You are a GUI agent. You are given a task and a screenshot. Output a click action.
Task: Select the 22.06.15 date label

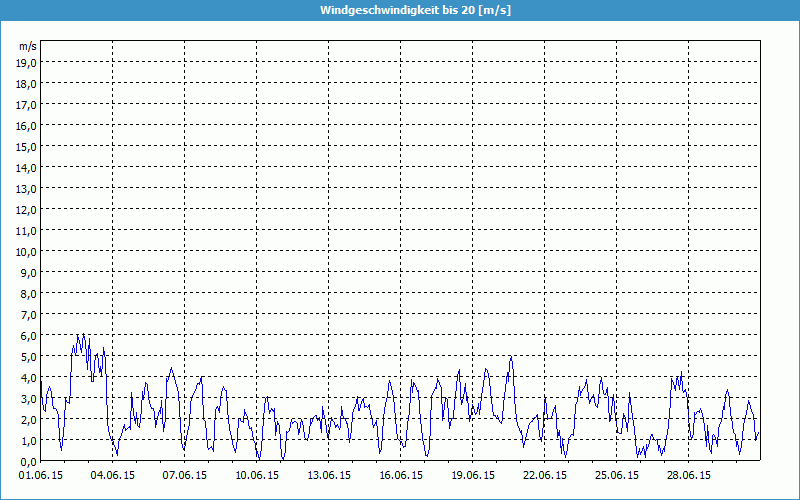tap(545, 475)
